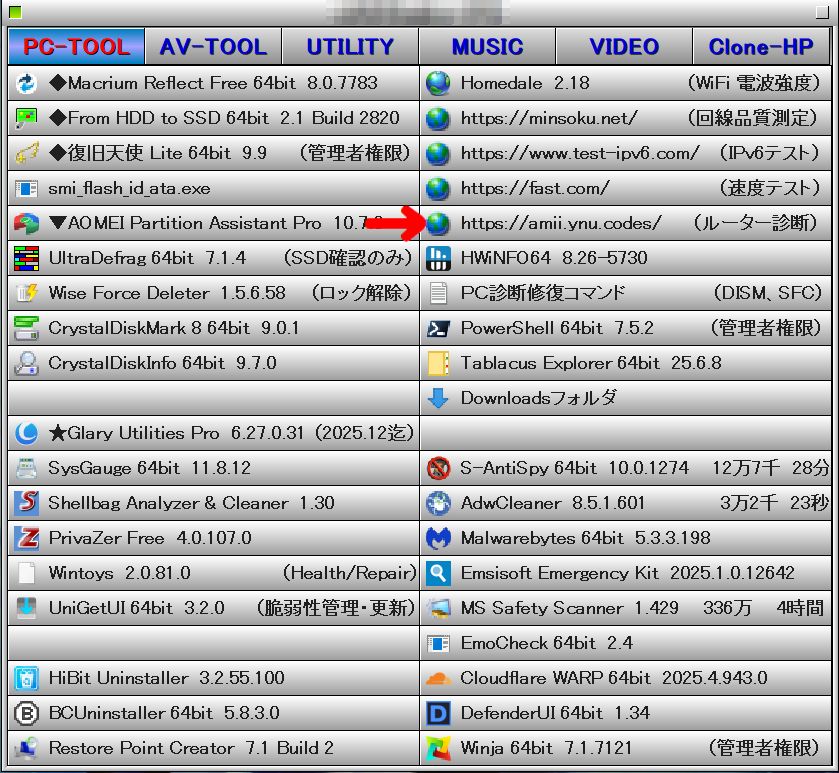
Task: Click the HiBit Uninstaller icon
Action: (x=26, y=678)
